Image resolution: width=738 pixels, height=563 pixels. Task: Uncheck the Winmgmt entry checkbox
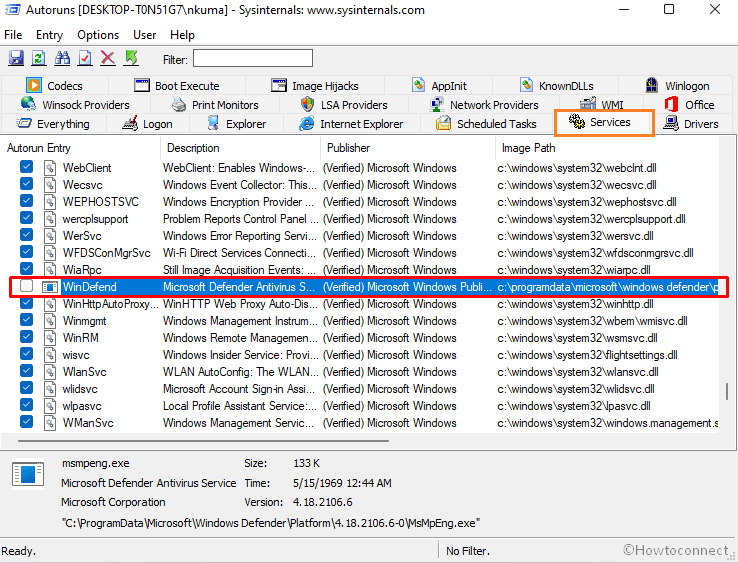(27, 320)
